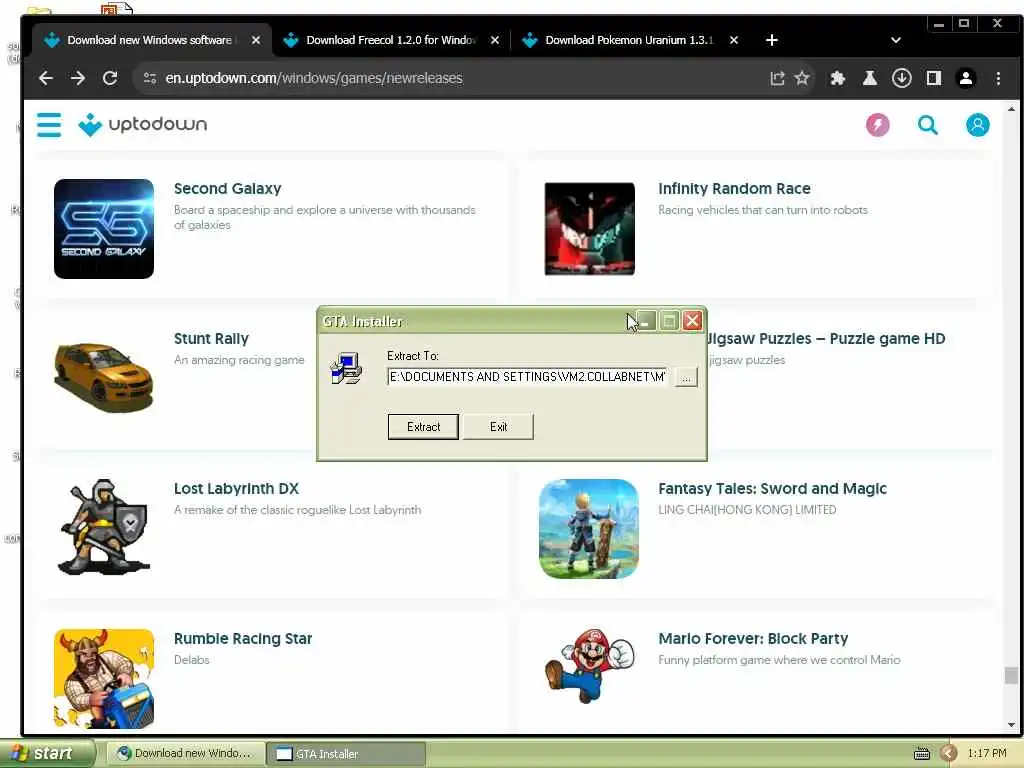Switch to the Download new Windows software tab
1024x768 pixels.
tap(150, 40)
